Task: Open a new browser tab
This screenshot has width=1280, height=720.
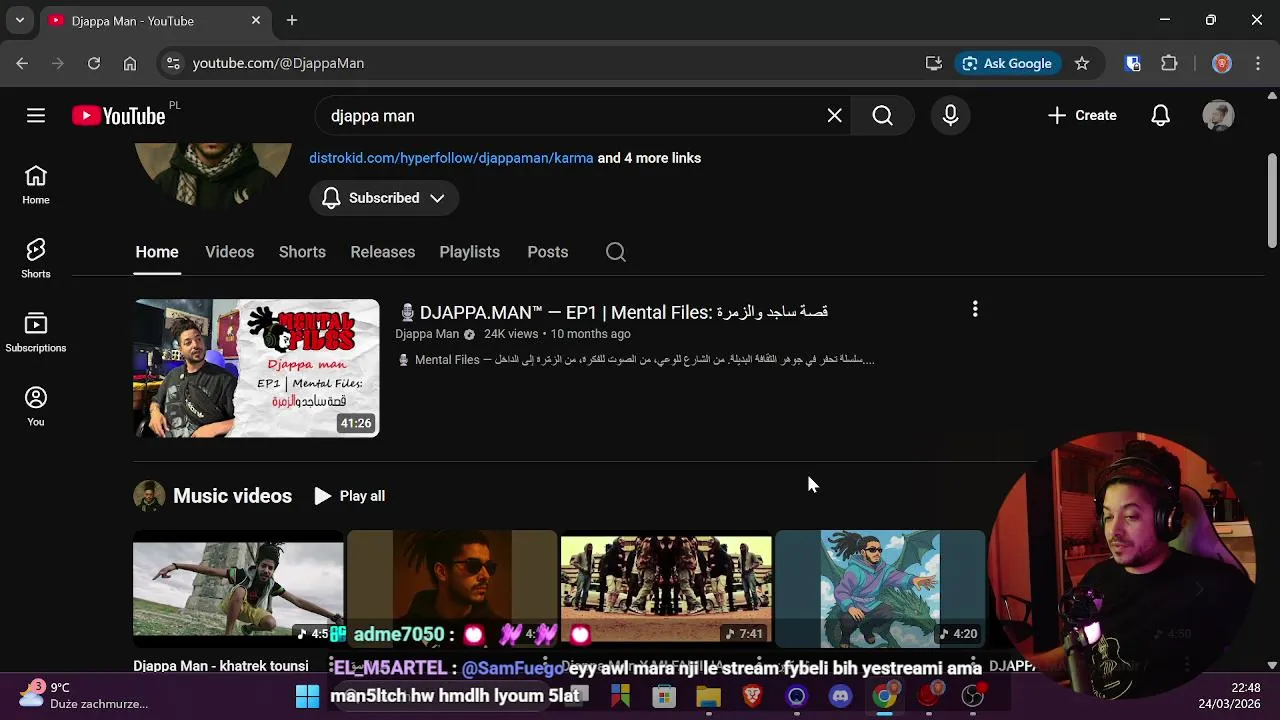Action: point(292,20)
